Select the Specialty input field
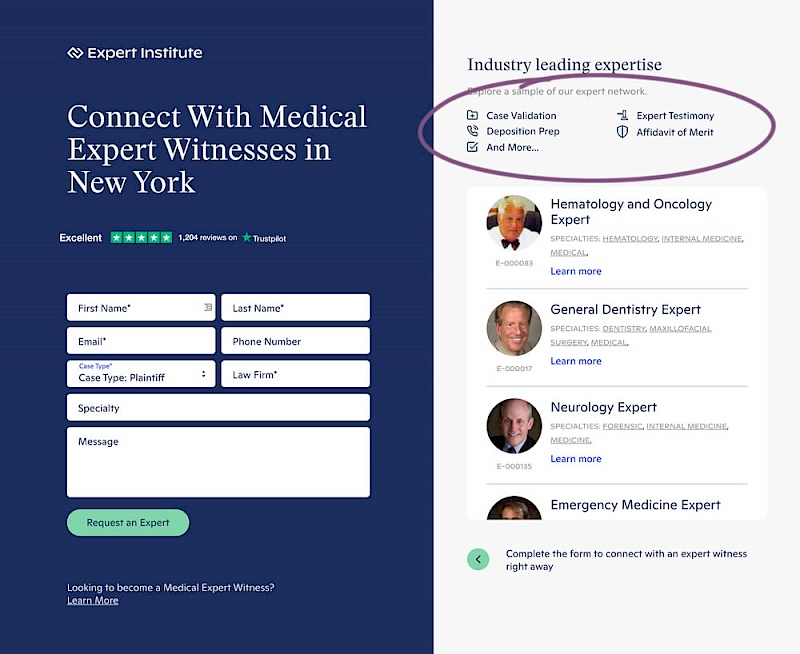 coord(218,408)
